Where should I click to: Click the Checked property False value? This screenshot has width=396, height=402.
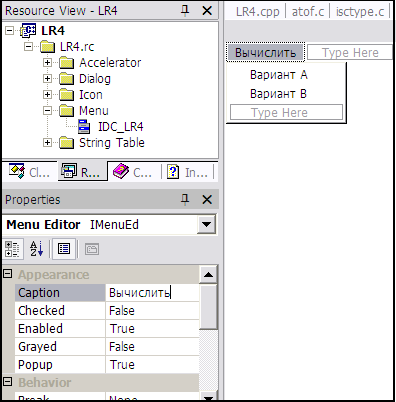152,311
